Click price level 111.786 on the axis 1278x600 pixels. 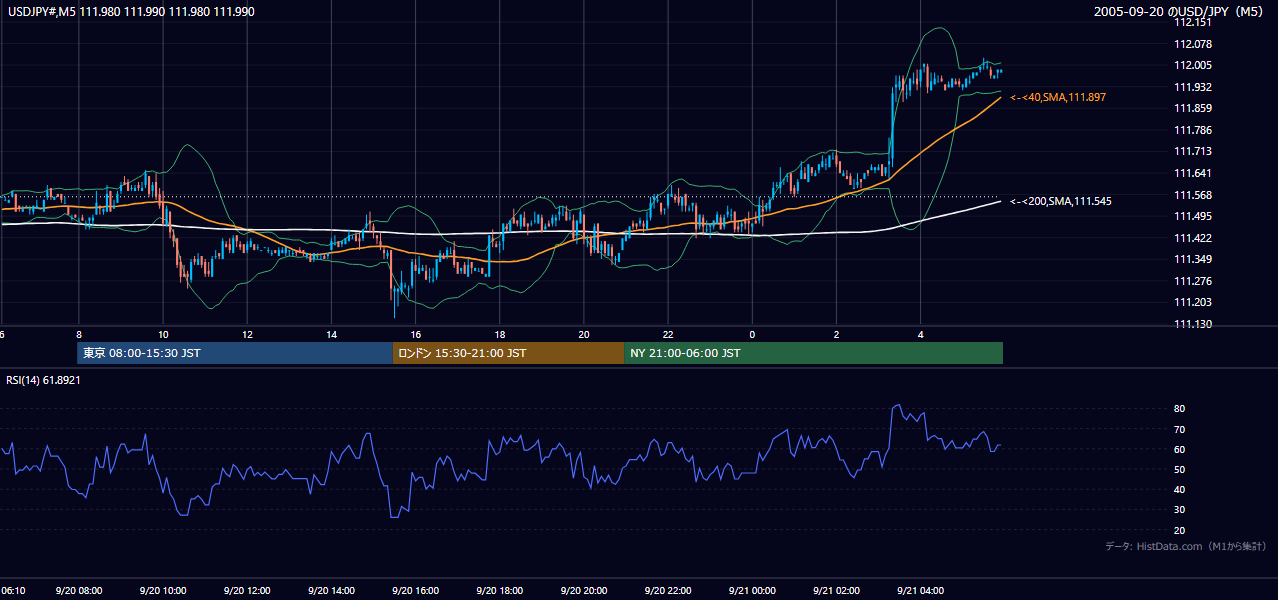[1193, 130]
